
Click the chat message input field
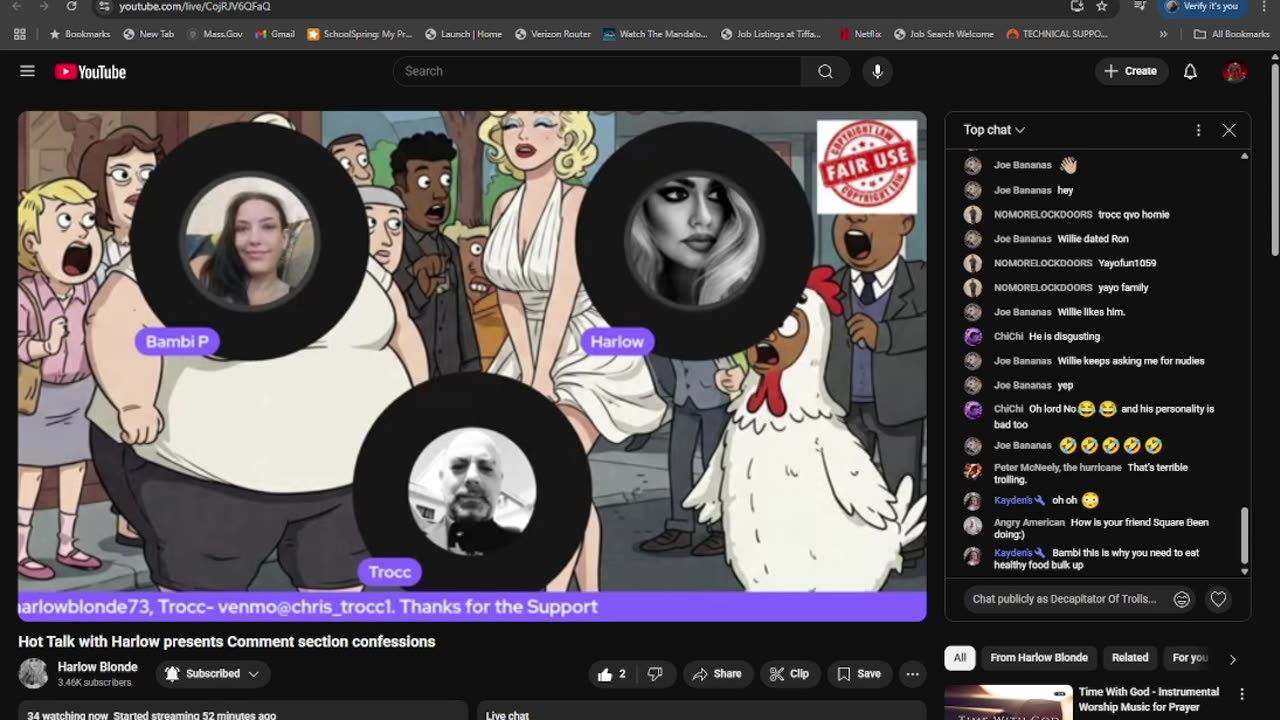pyautogui.click(x=1065, y=599)
